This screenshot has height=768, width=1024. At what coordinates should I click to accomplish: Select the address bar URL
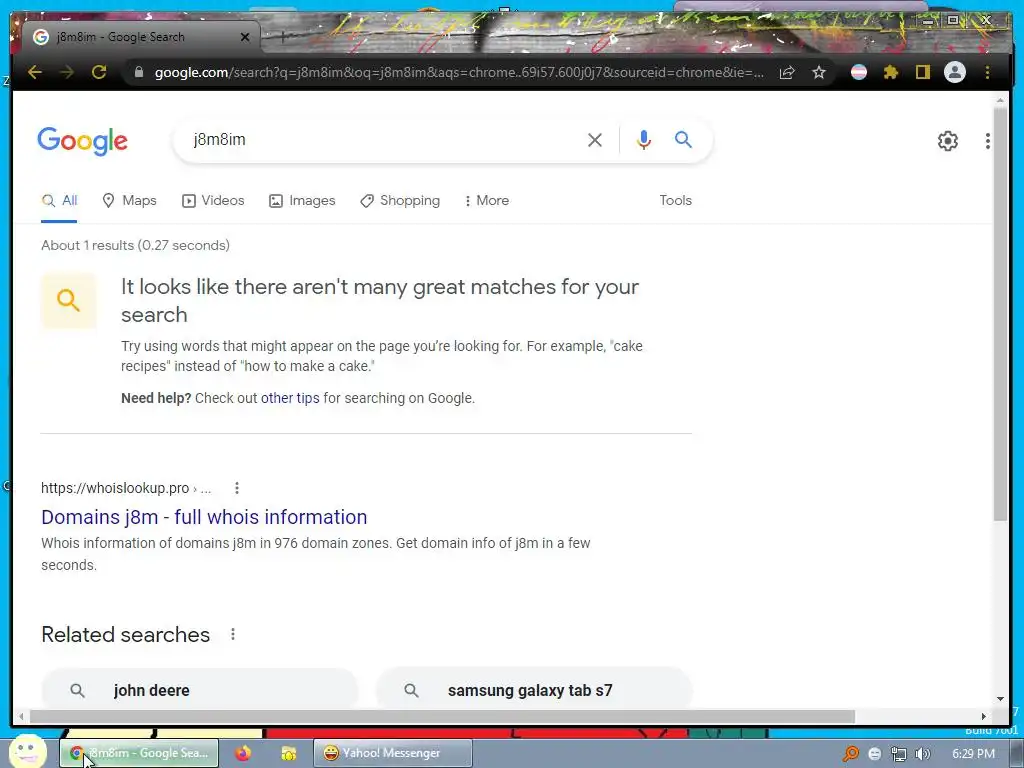point(459,72)
